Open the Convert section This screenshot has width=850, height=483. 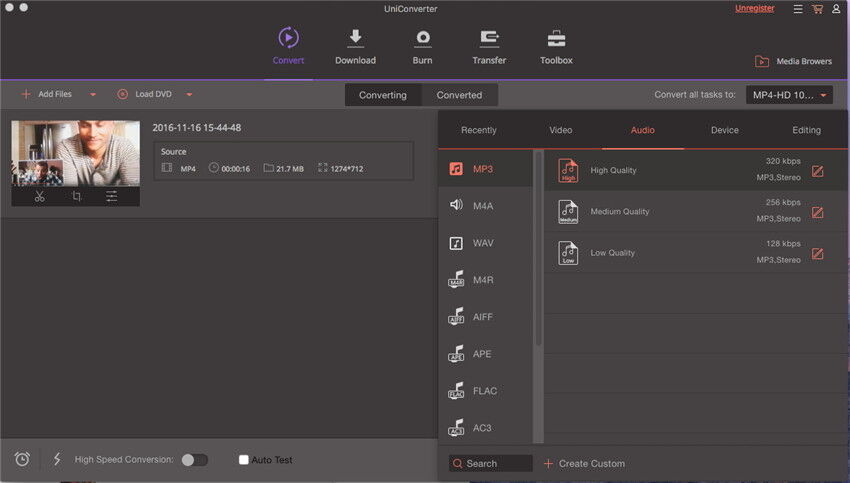tap(288, 46)
